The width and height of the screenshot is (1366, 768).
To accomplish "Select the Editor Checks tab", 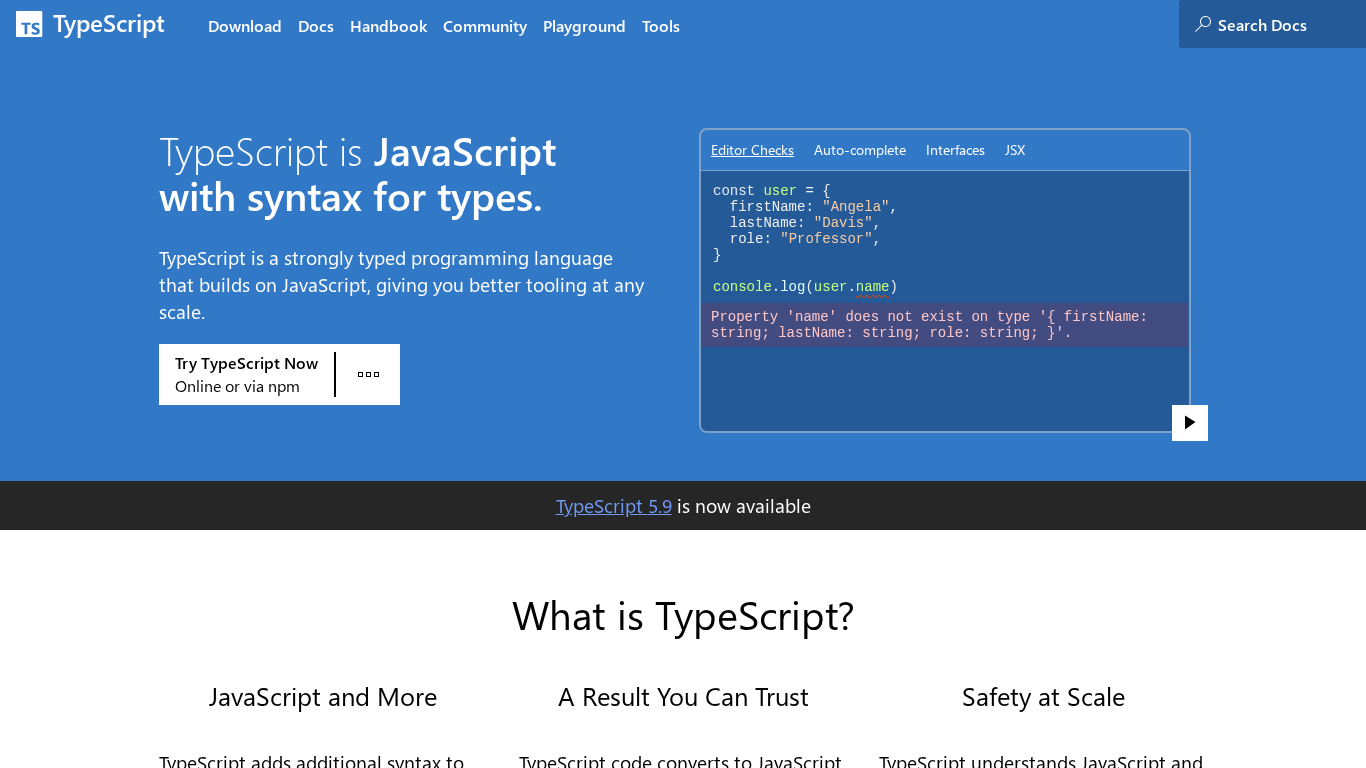I will point(752,150).
